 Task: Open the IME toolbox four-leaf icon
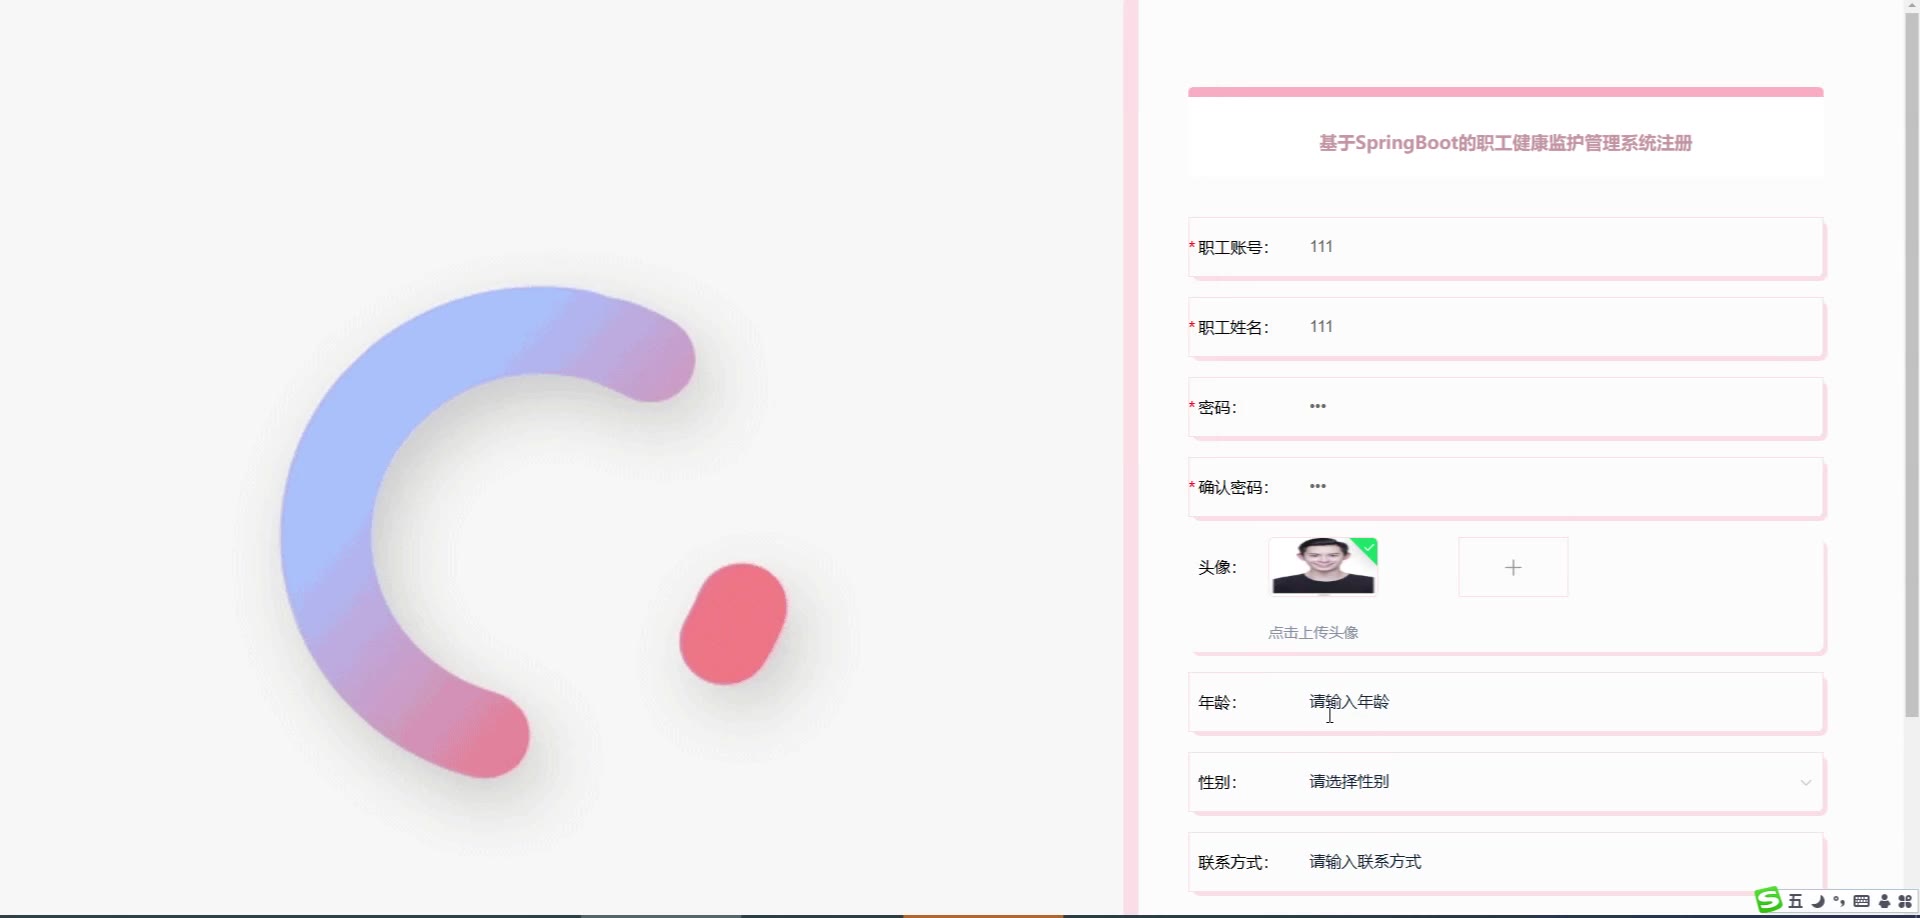(1905, 901)
